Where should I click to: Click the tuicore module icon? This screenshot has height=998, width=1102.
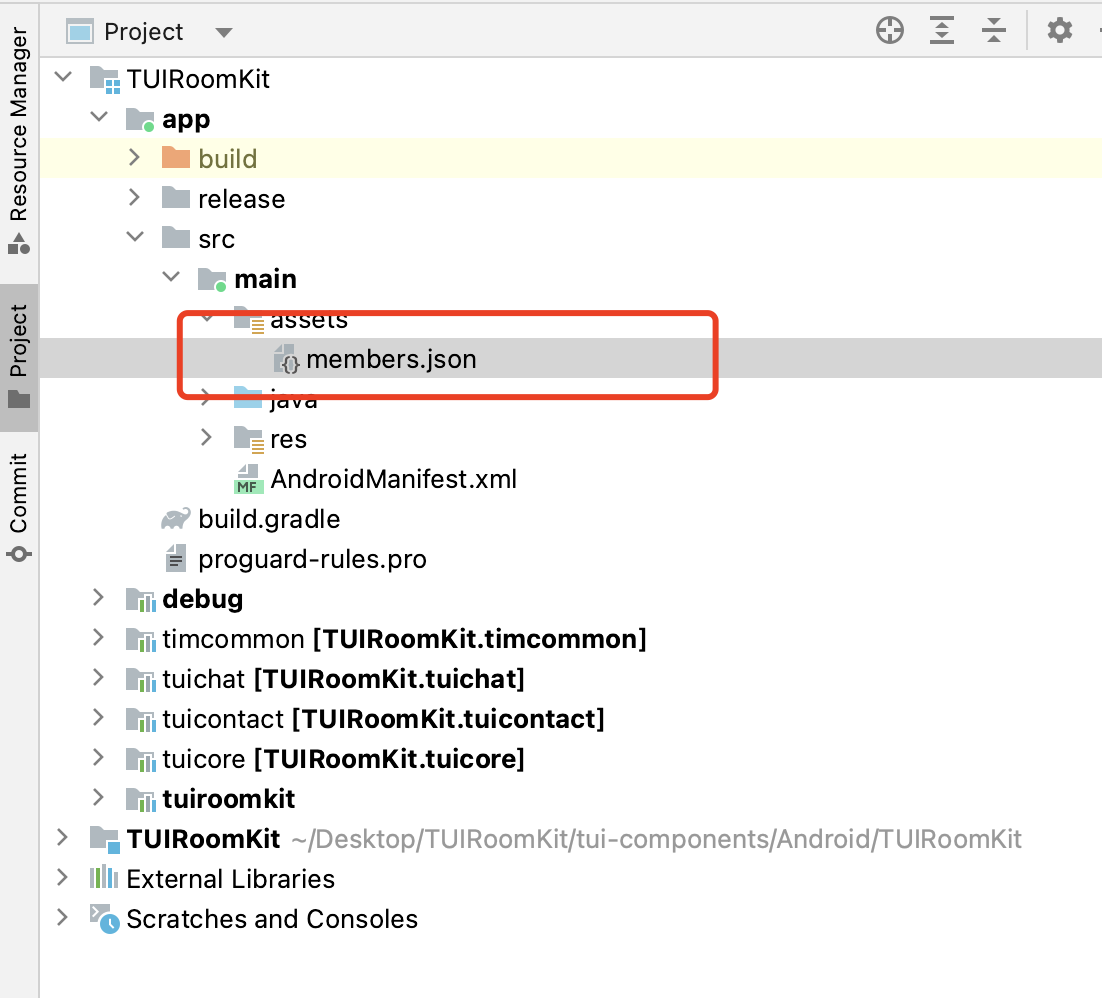141,760
